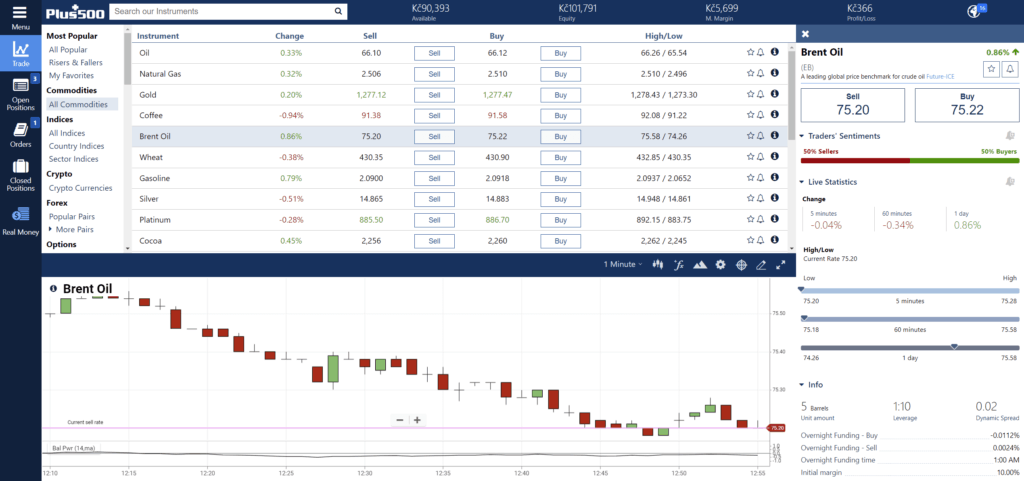Select the drawing pencil tool icon
This screenshot has height=481, width=1024.
coord(761,264)
